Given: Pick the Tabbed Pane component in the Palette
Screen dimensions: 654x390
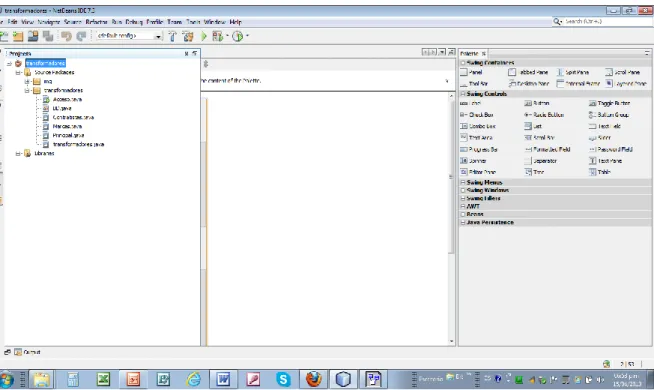Looking at the screenshot, I should (528, 72).
